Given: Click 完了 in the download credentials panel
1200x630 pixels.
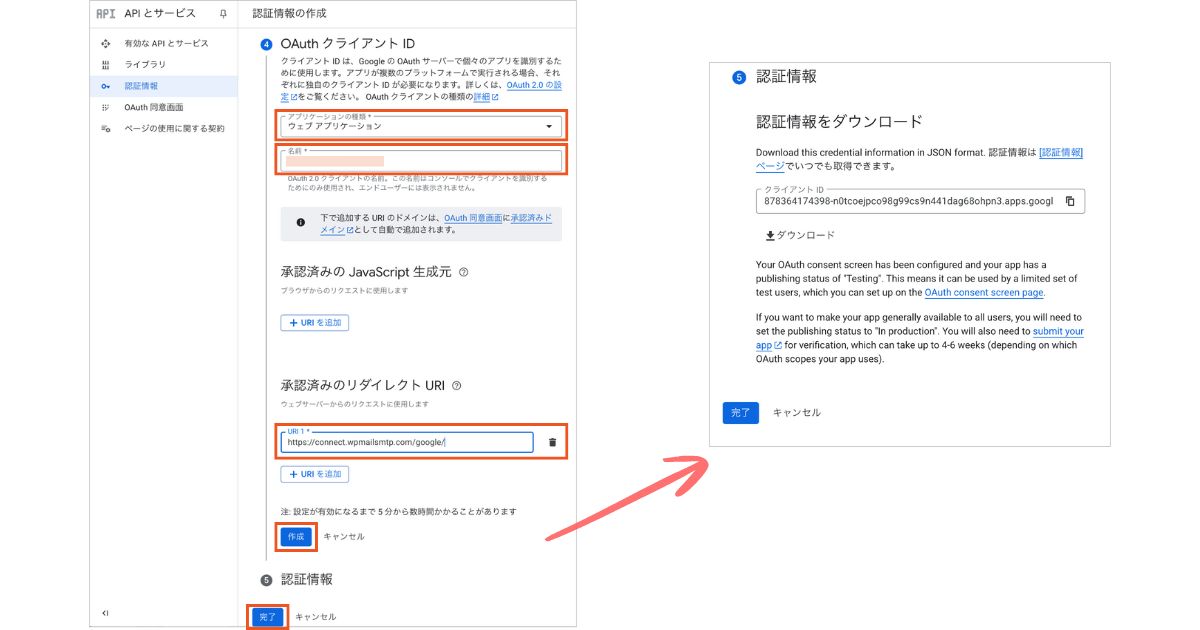Looking at the screenshot, I should 740,413.
